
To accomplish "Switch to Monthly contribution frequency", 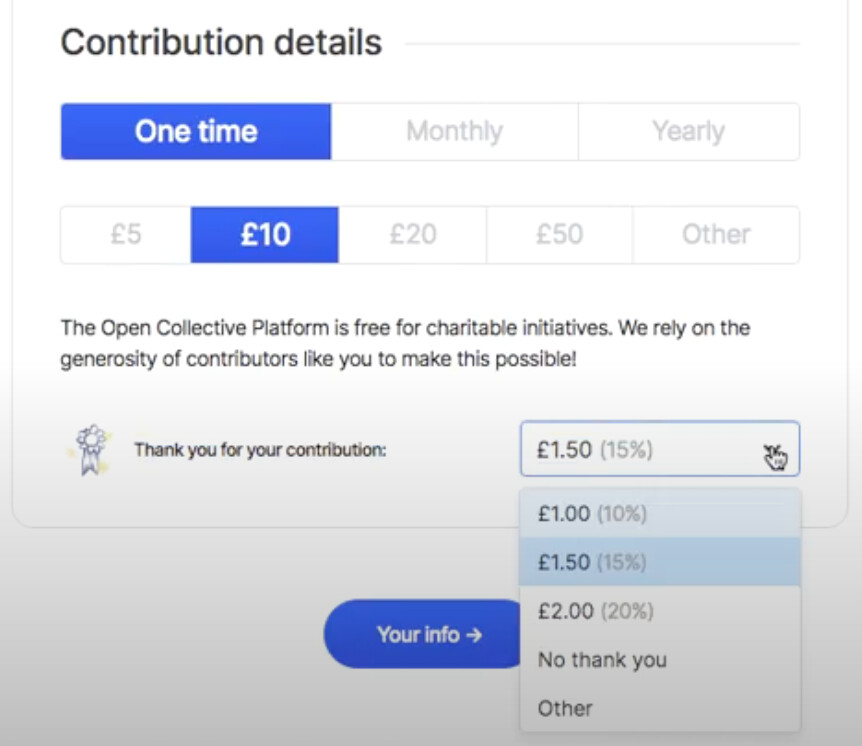I will point(454,132).
